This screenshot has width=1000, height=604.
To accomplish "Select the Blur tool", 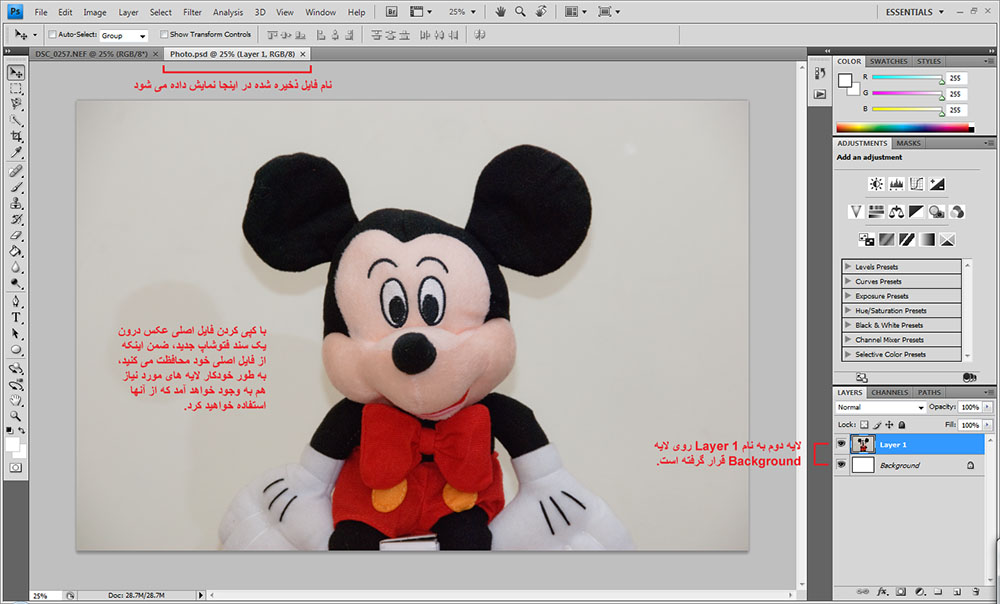I will 16,267.
